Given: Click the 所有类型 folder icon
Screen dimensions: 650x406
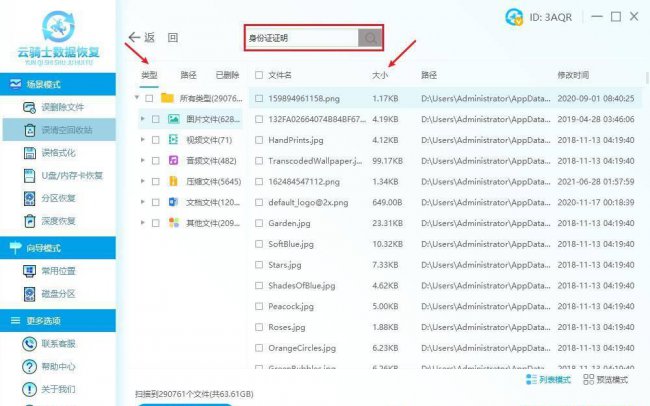Looking at the screenshot, I should point(167,98).
